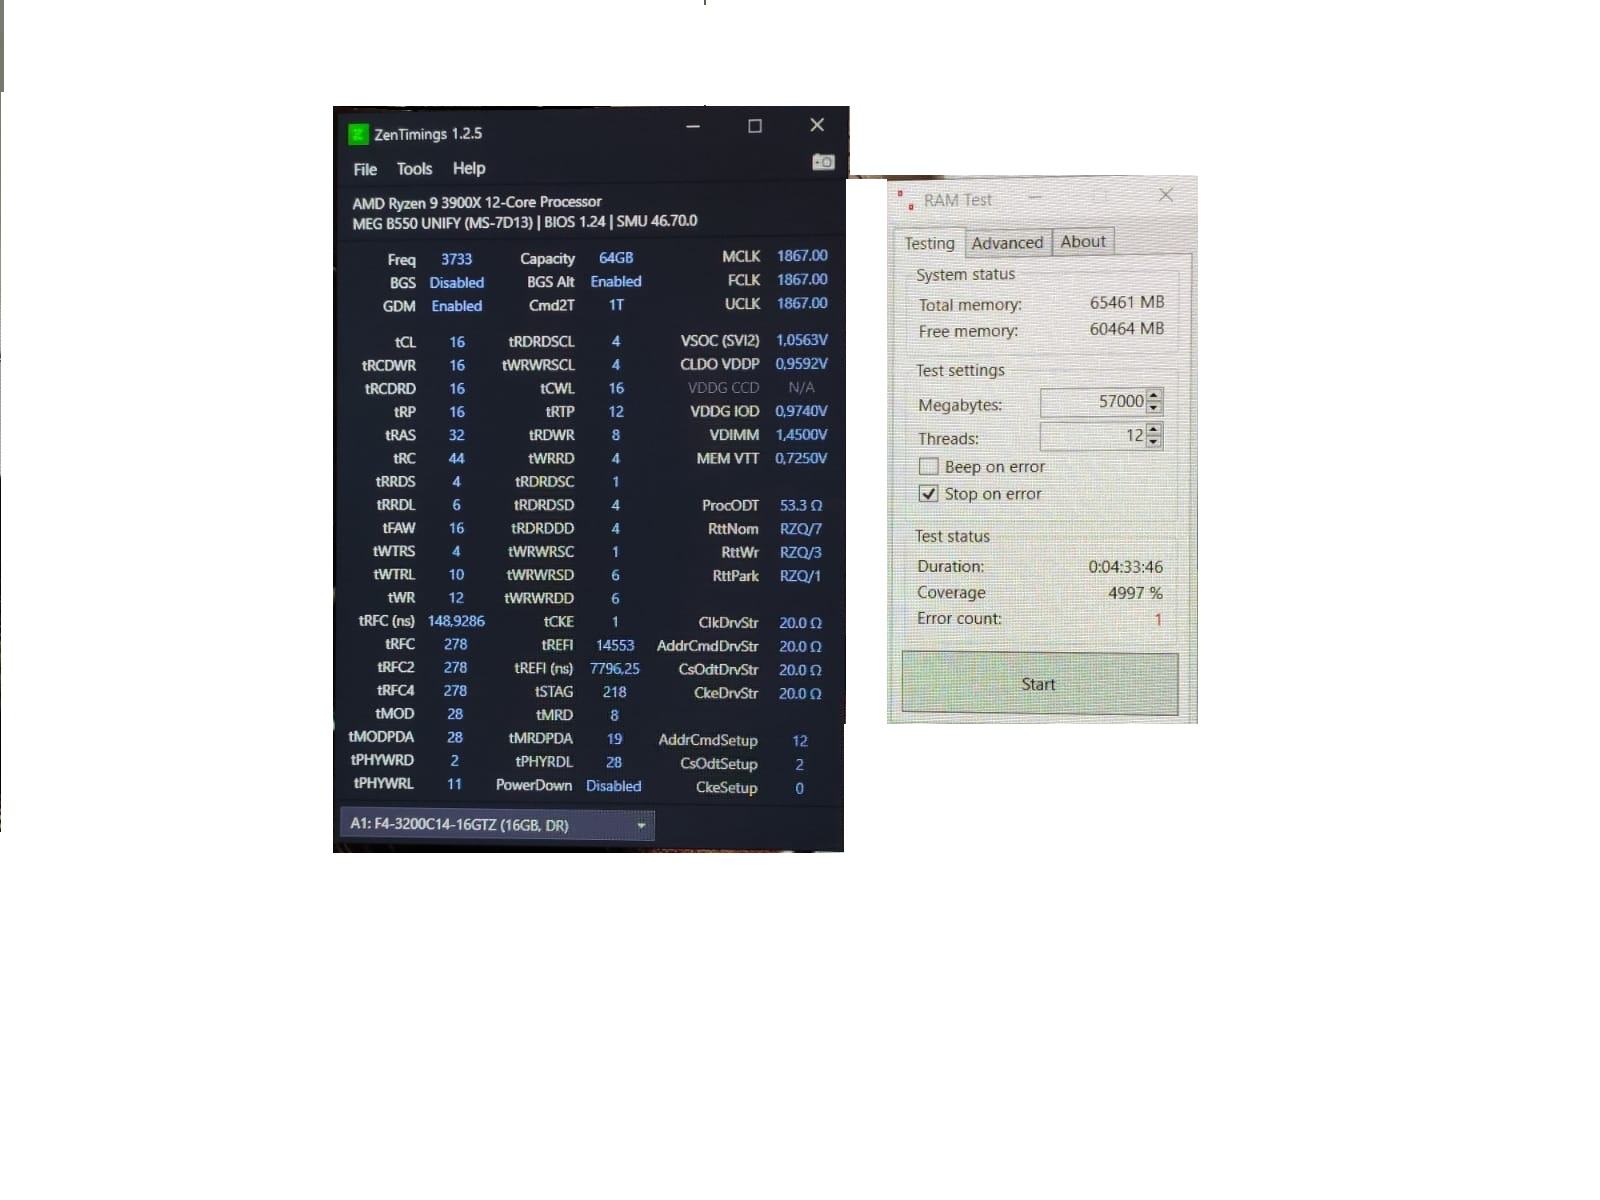This screenshot has height=1200, width=1600.
Task: Click the Duration value 0:04:33:46
Action: [1126, 567]
